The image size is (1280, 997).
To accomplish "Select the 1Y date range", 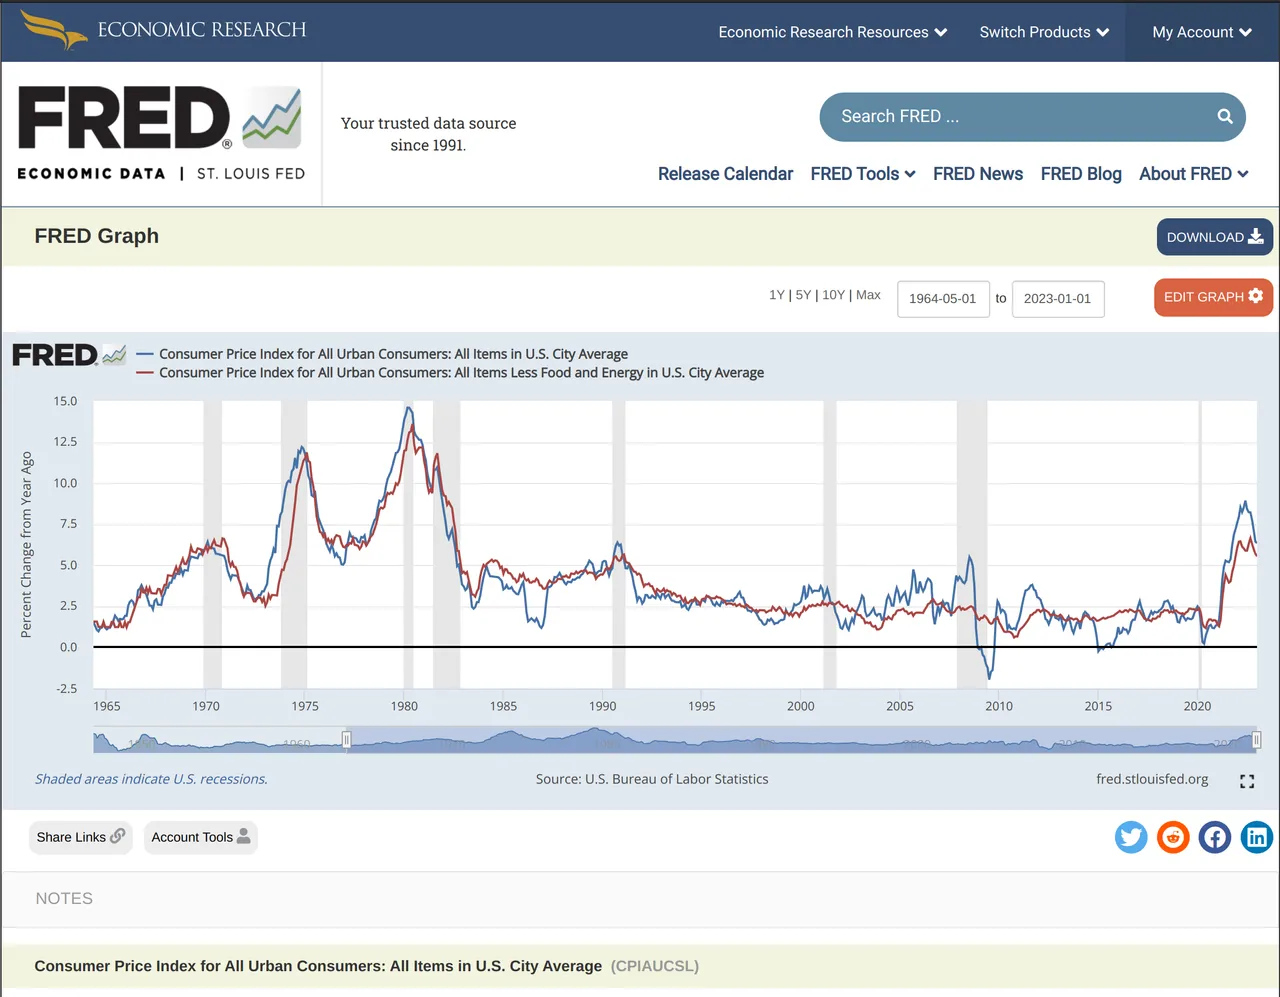I will coord(777,295).
